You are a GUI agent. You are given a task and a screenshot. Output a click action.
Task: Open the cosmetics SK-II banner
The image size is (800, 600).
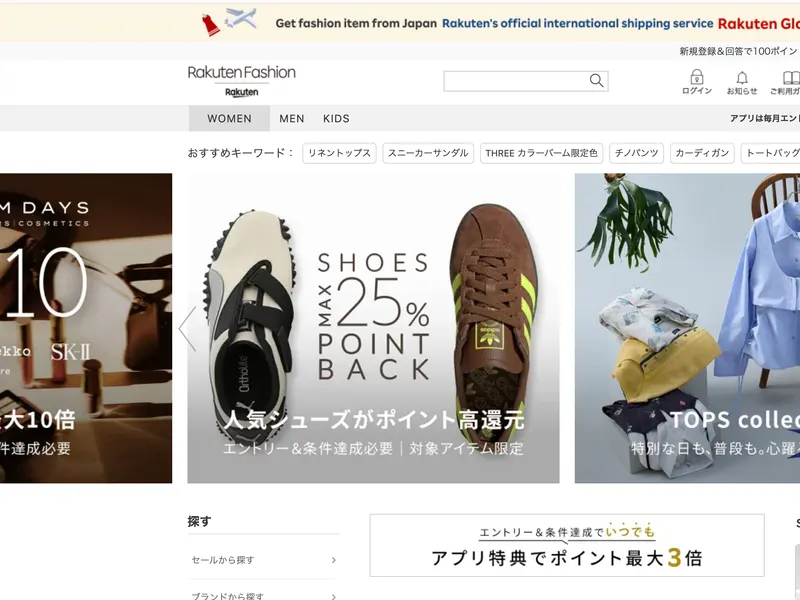click(x=86, y=328)
